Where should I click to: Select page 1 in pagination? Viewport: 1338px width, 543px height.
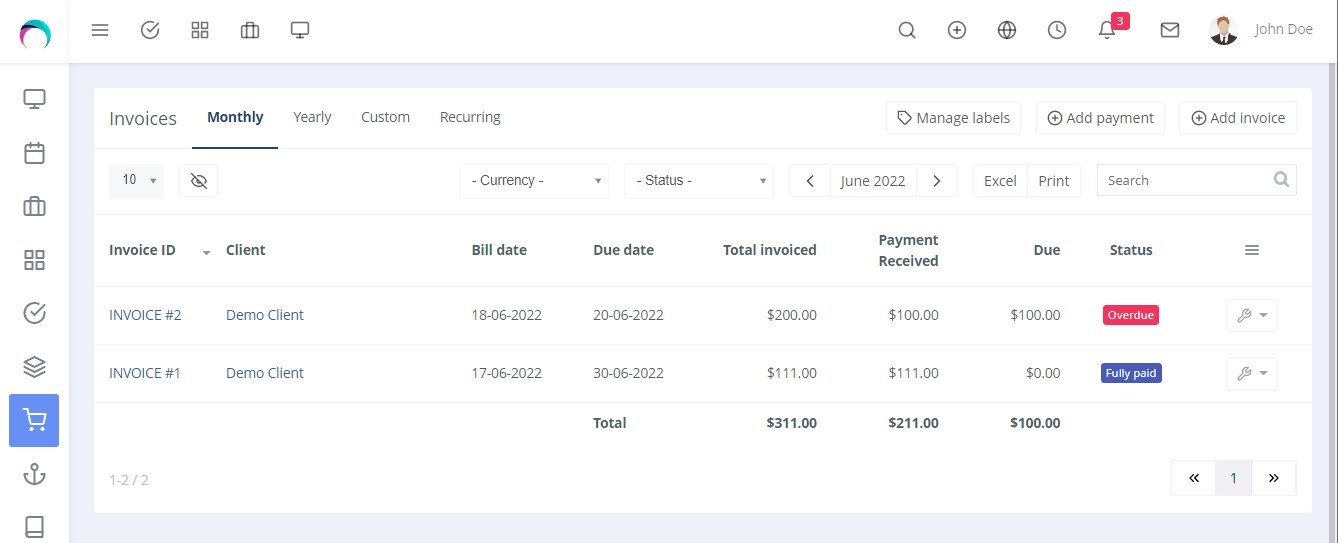point(1233,478)
